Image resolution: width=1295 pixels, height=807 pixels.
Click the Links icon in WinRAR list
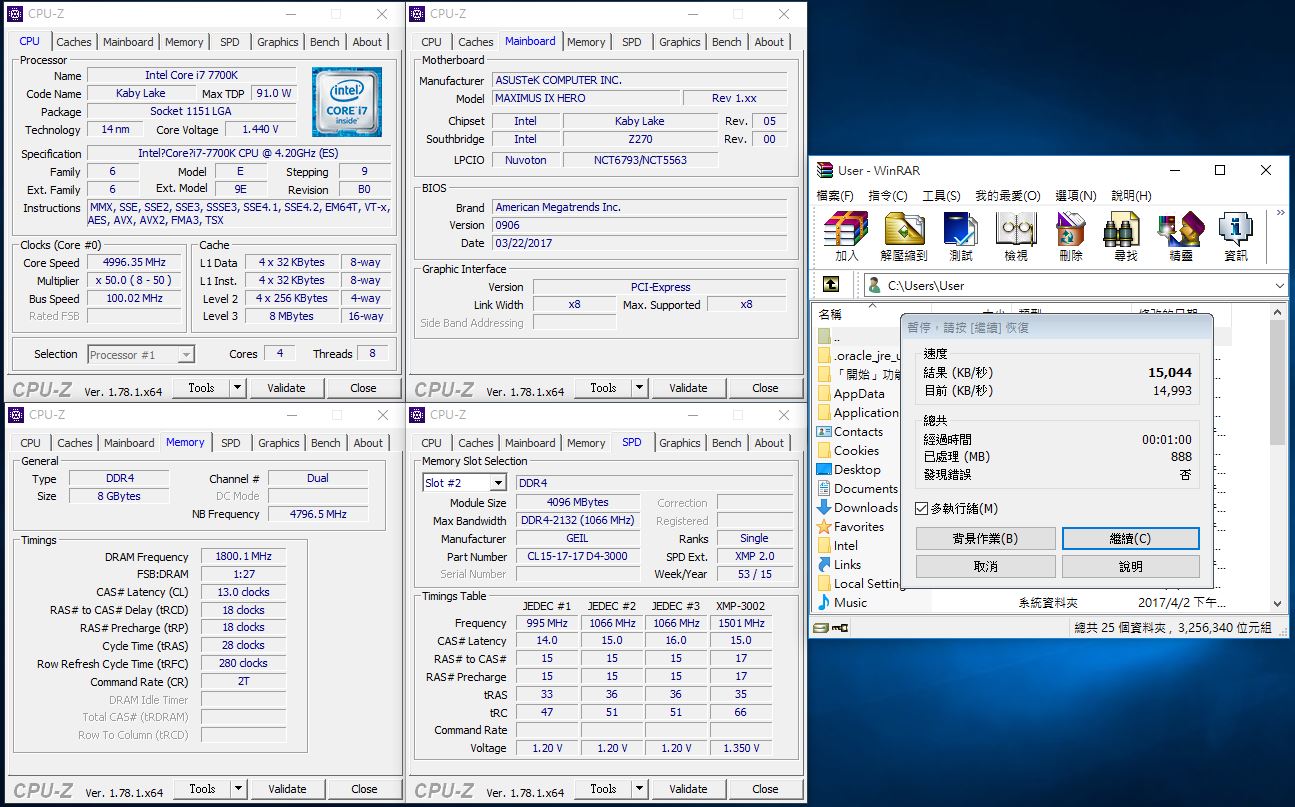click(x=824, y=565)
